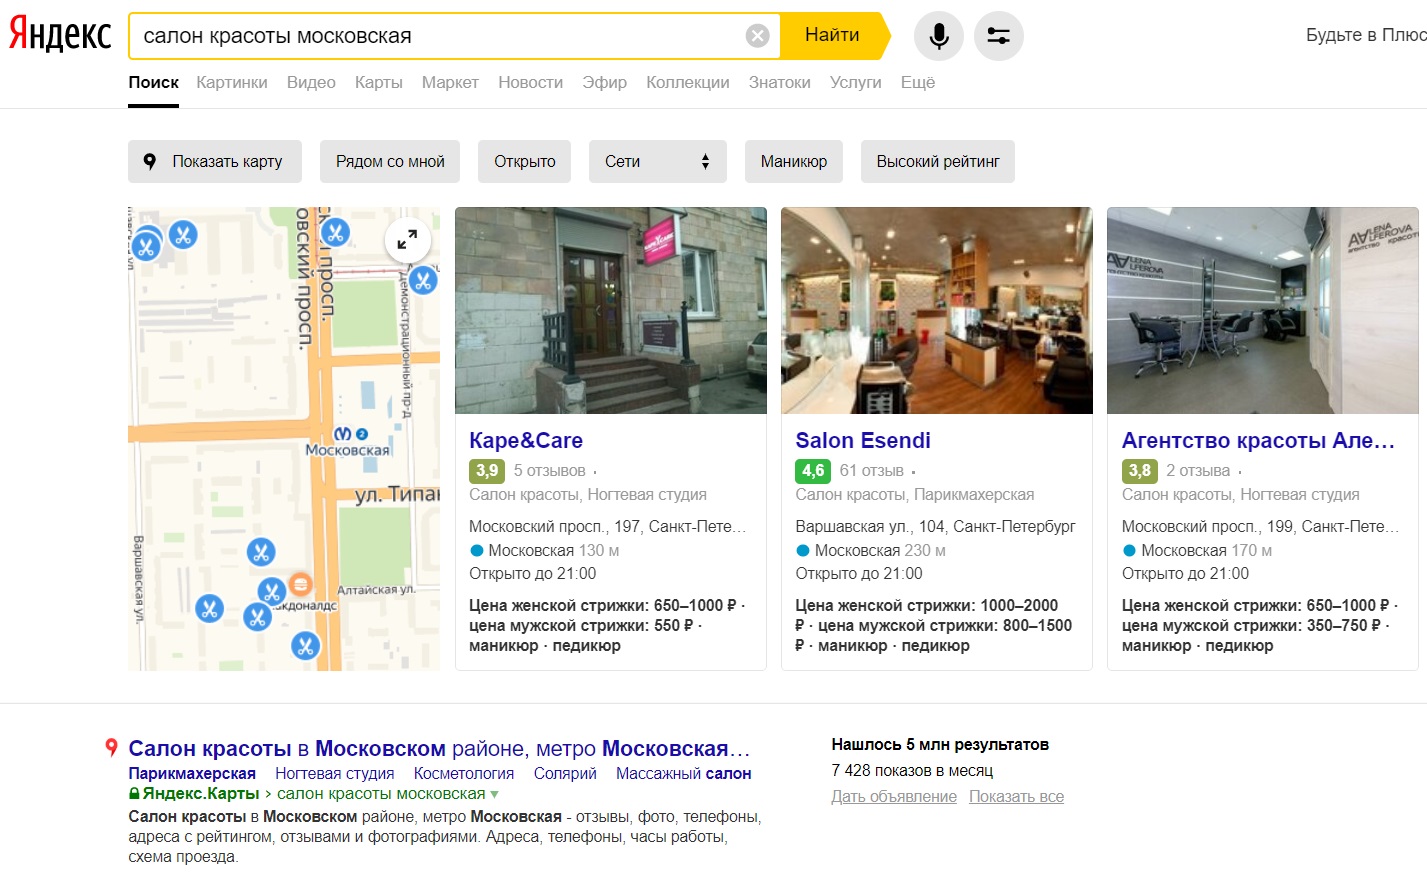Open the Kape&Care storefront photo
Screen dimensions: 1427x881
coord(610,310)
